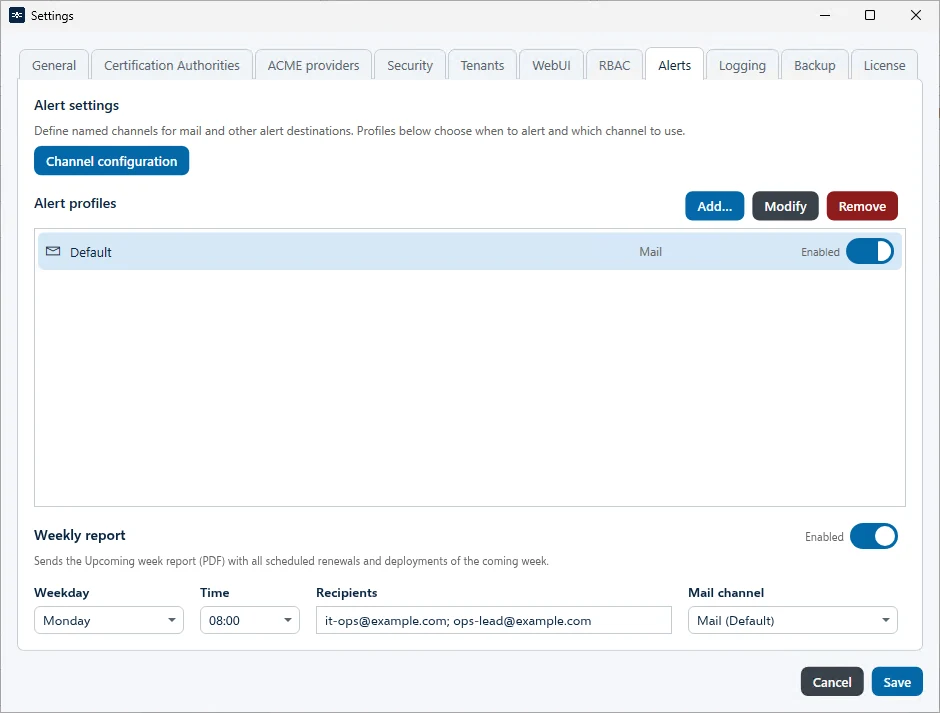Select the Default row name text
Viewport: 940px width, 713px height.
91,252
